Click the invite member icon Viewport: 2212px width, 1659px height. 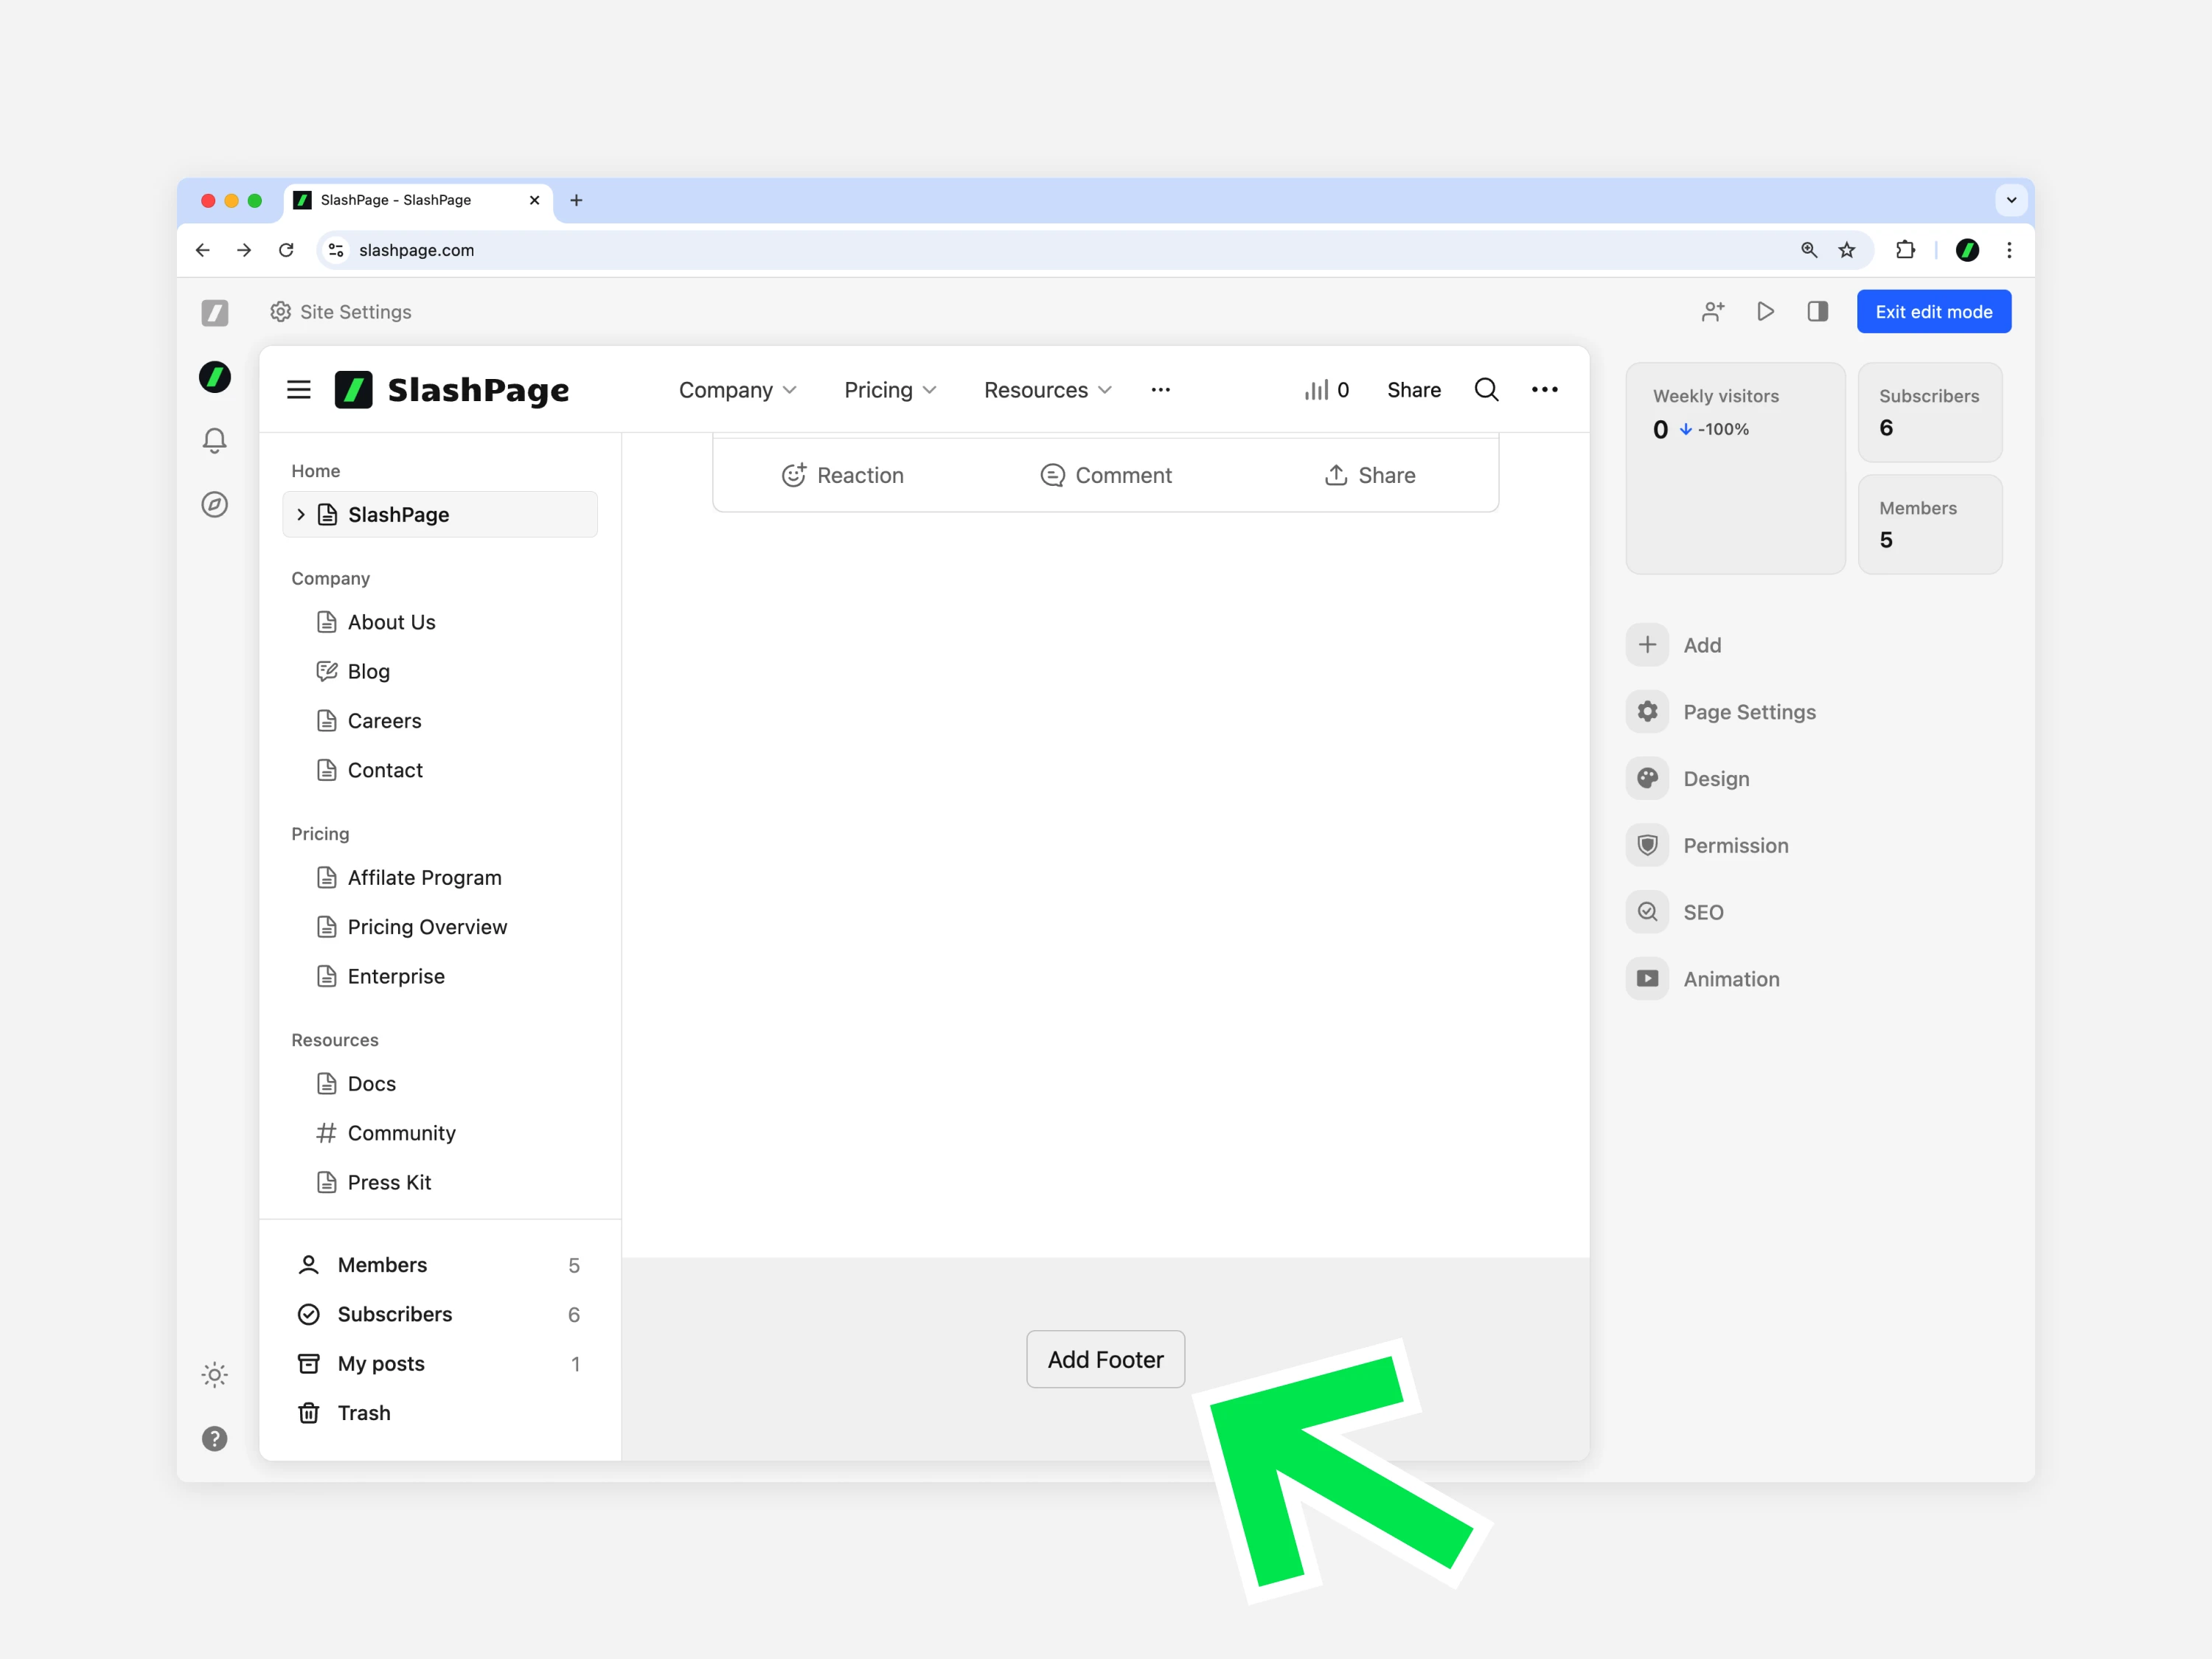pos(1713,312)
